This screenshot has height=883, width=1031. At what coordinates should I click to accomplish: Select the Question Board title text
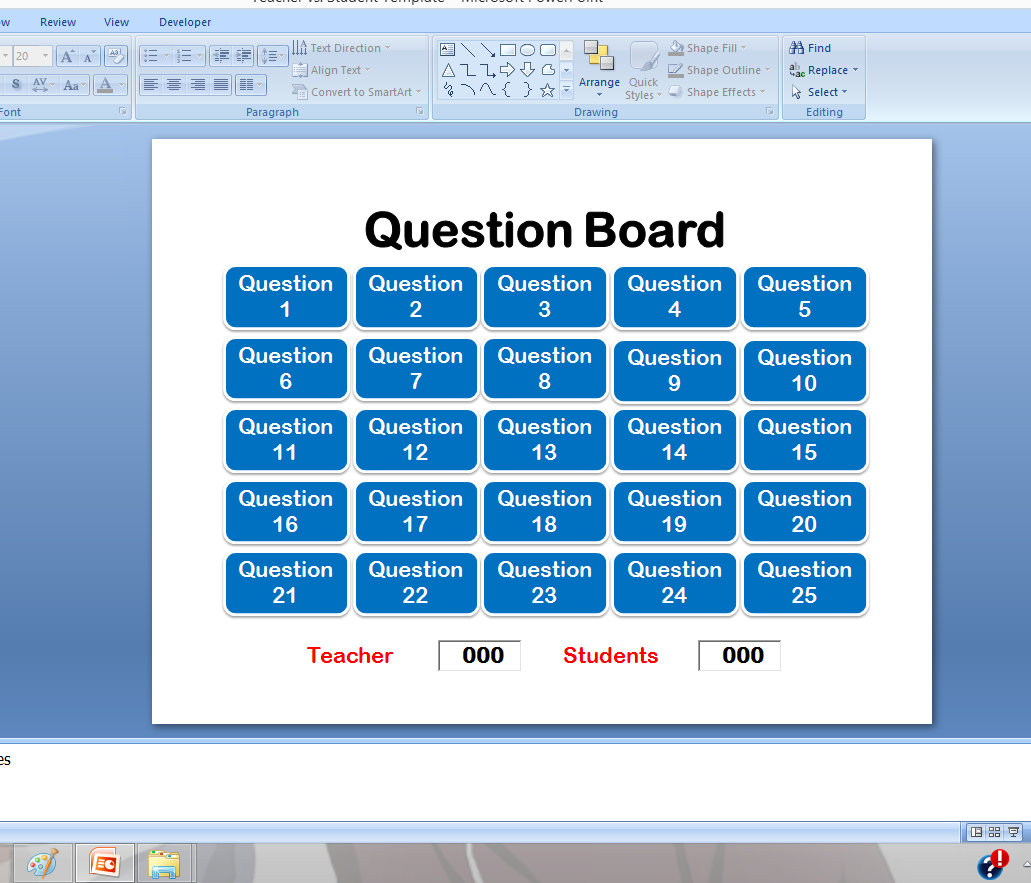tap(544, 230)
